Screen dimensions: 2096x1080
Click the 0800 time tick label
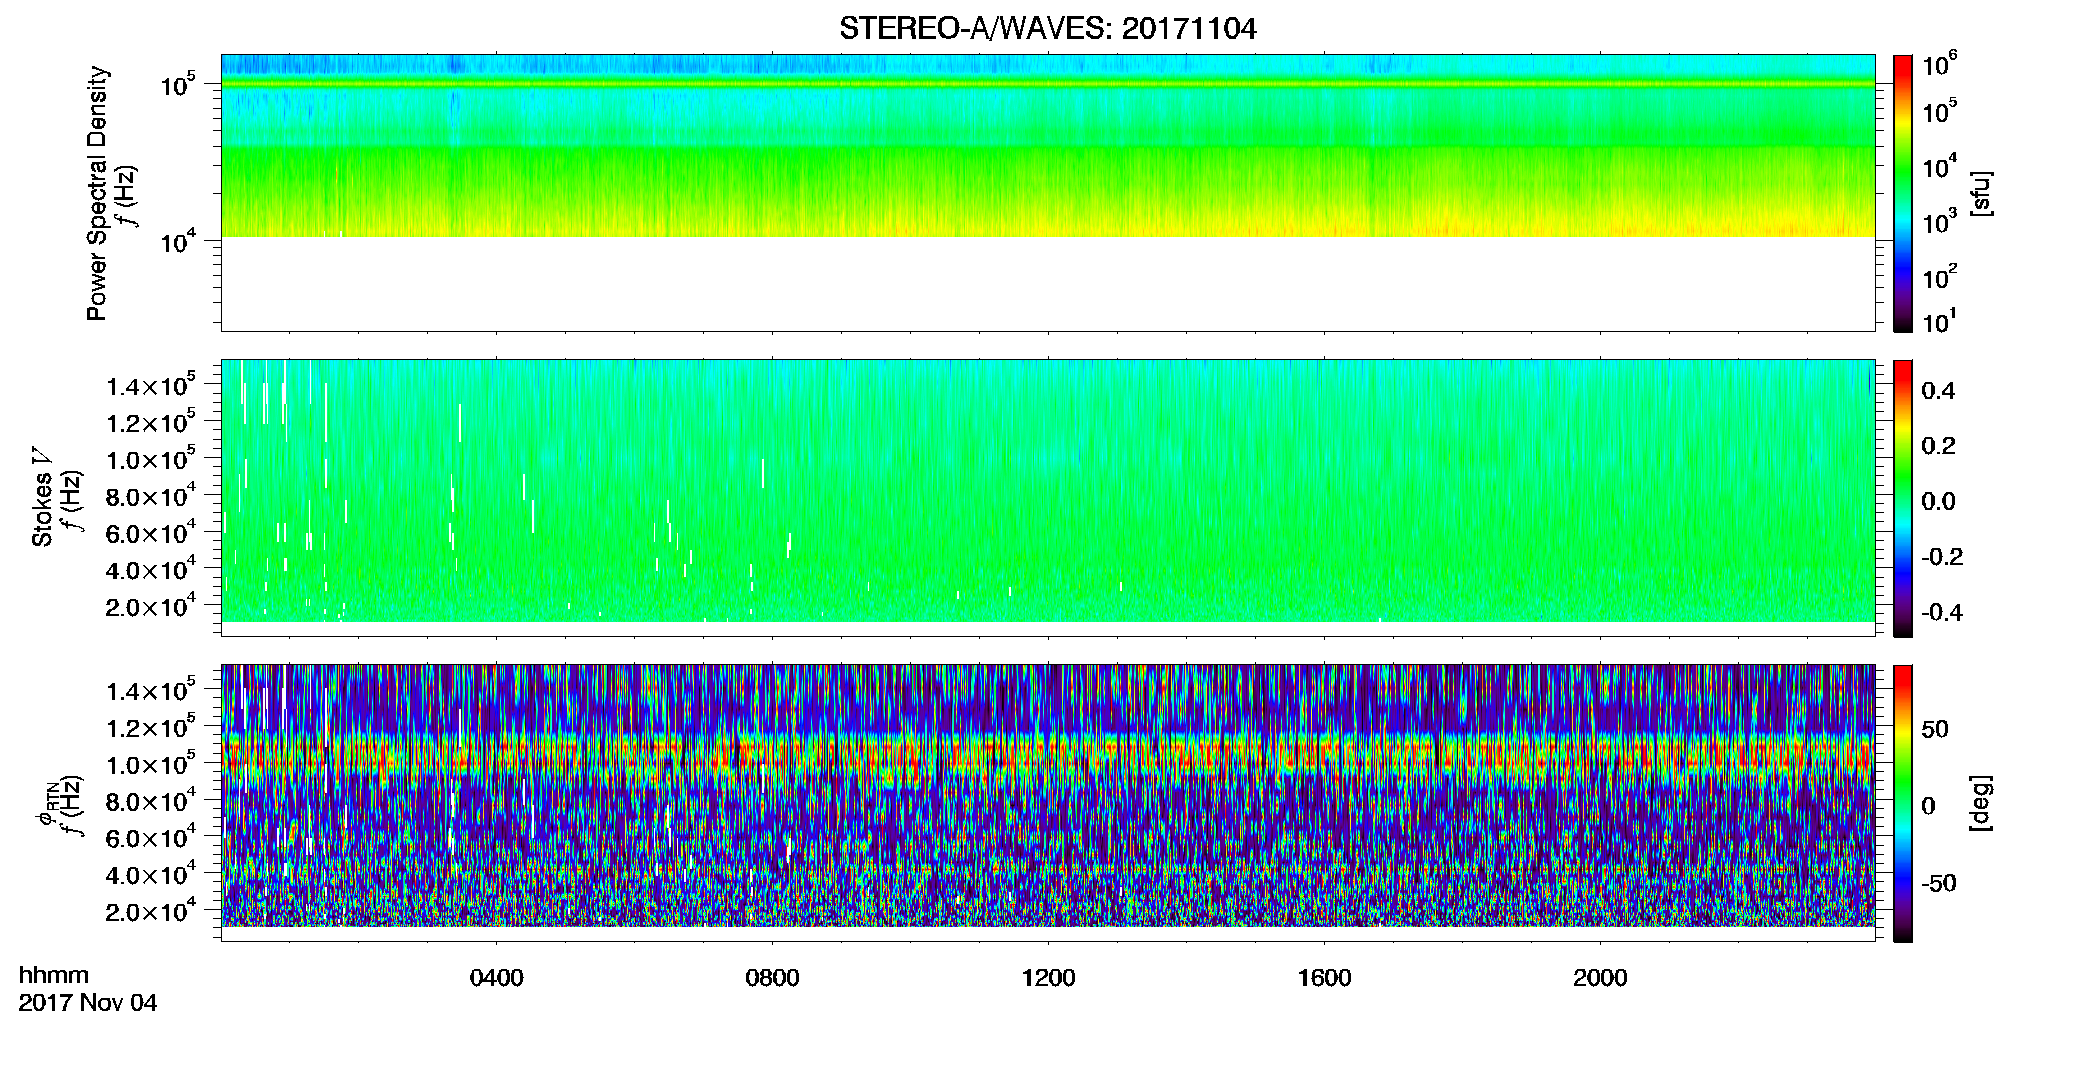773,978
